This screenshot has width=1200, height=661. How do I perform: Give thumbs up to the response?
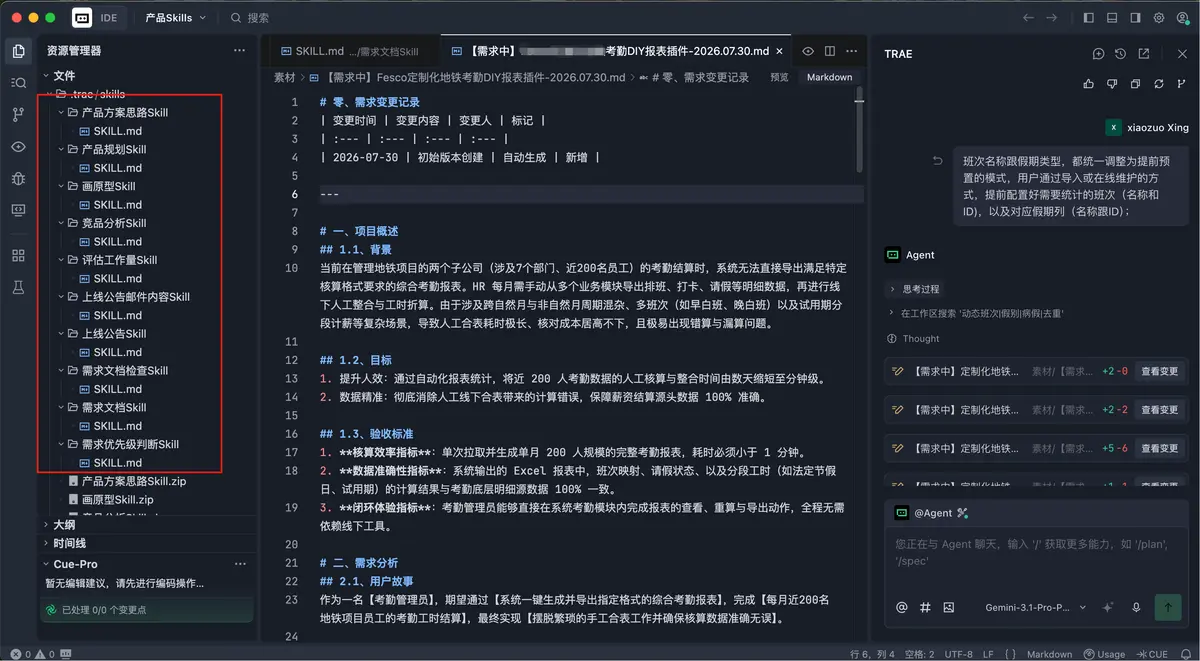tap(1089, 85)
